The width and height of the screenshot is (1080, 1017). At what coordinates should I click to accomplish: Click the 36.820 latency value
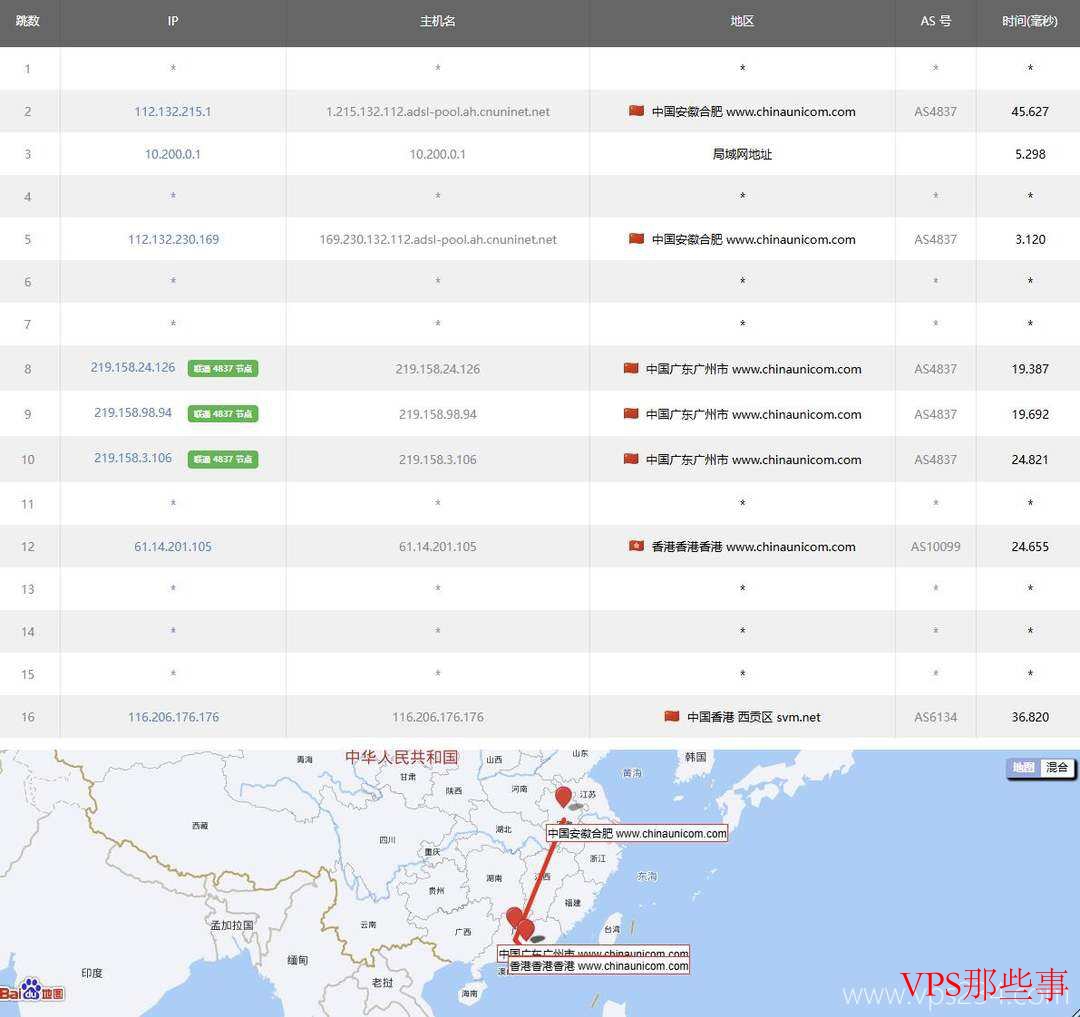1030,717
